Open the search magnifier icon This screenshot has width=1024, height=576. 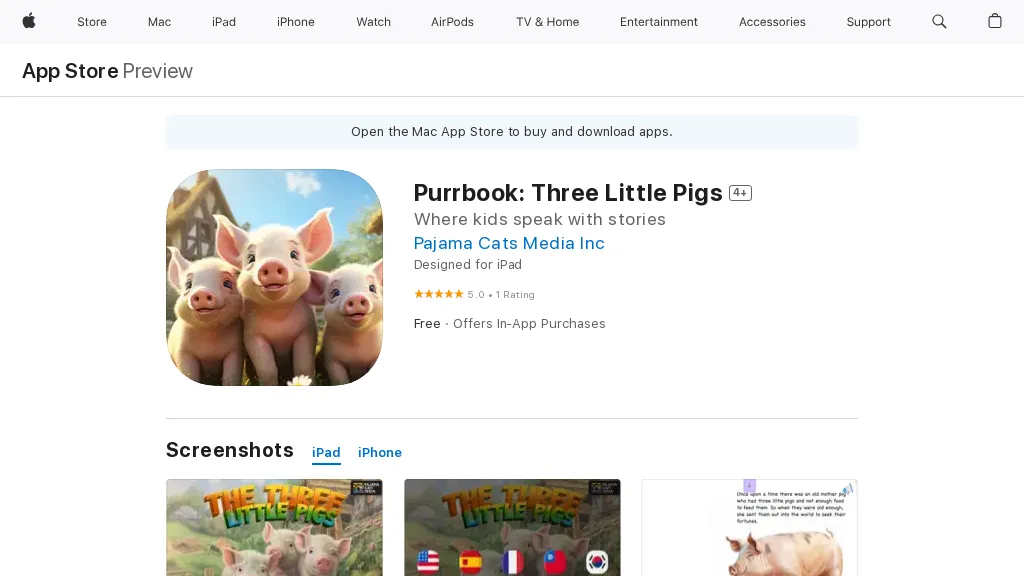(x=939, y=22)
